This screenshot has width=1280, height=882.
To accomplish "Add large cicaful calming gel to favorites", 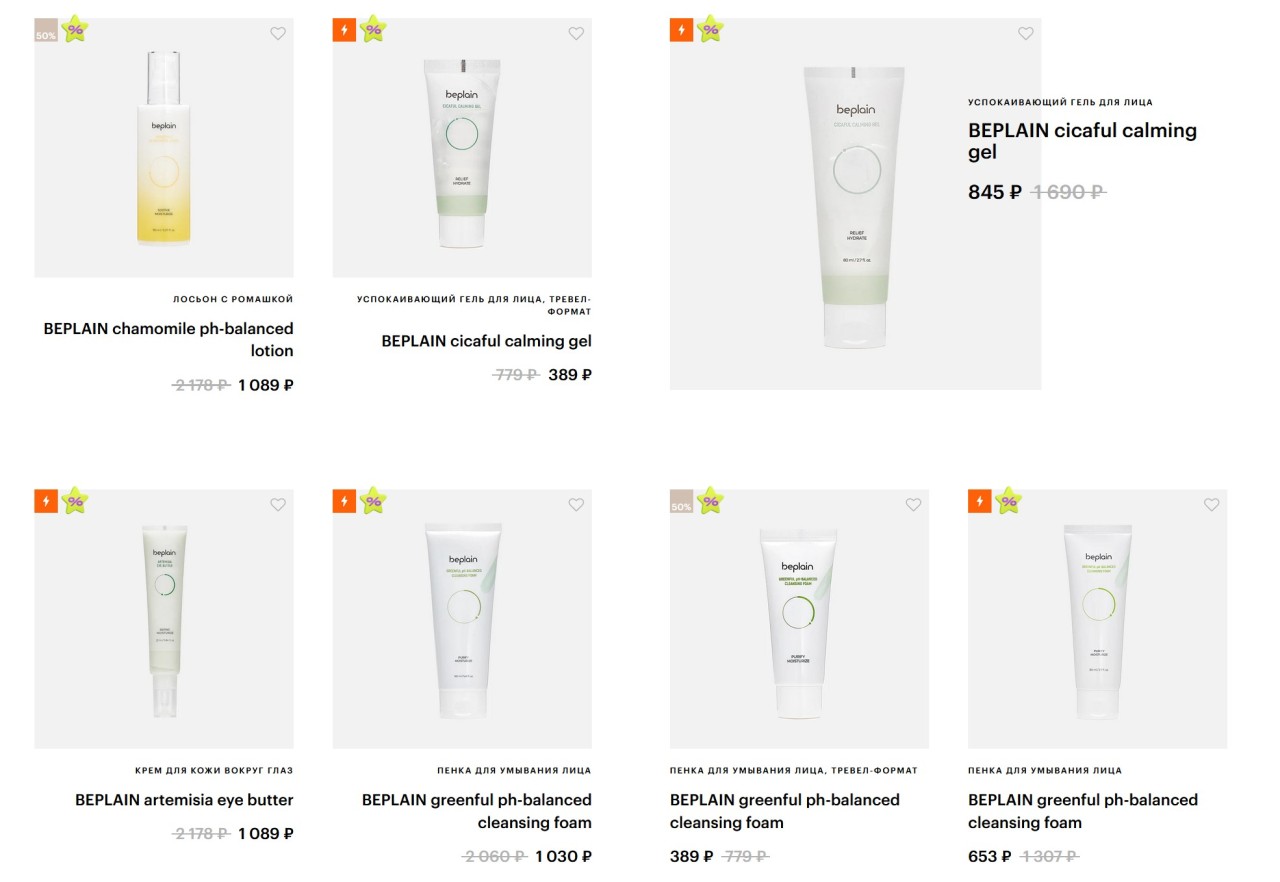I will coord(1025,33).
